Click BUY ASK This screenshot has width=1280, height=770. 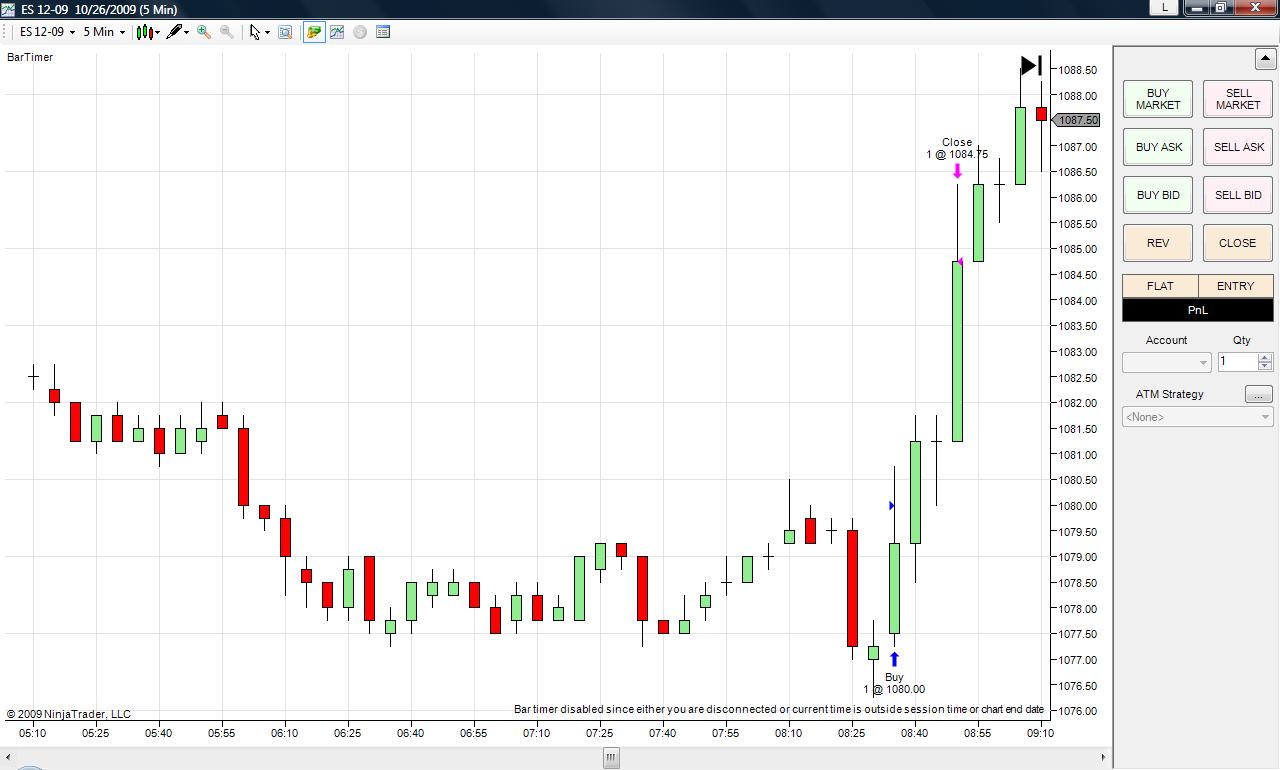1158,147
